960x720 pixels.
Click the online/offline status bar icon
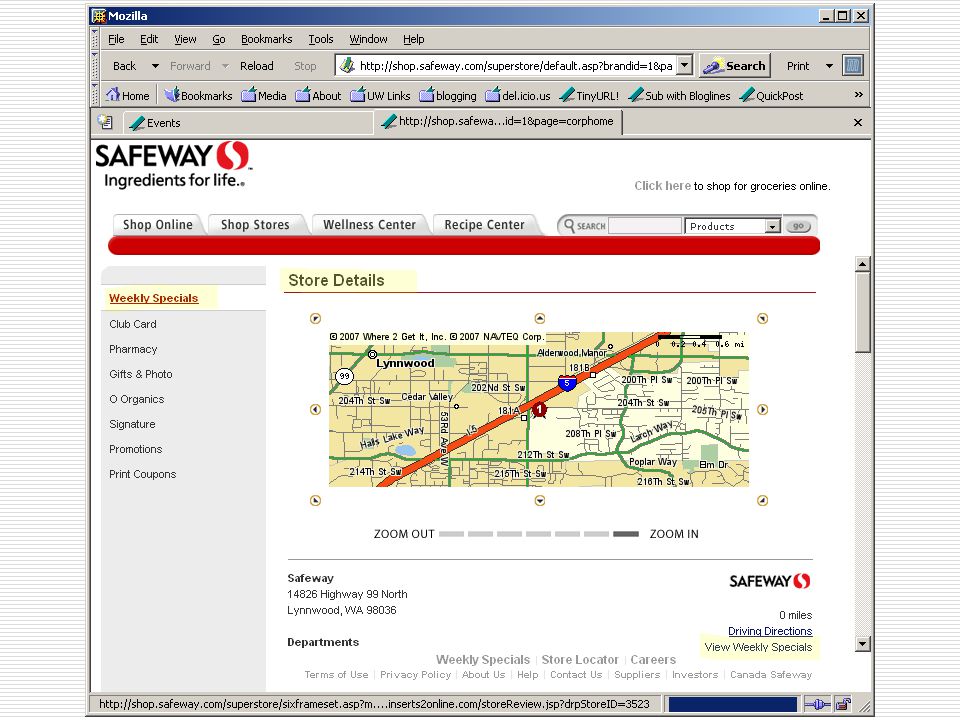point(817,704)
